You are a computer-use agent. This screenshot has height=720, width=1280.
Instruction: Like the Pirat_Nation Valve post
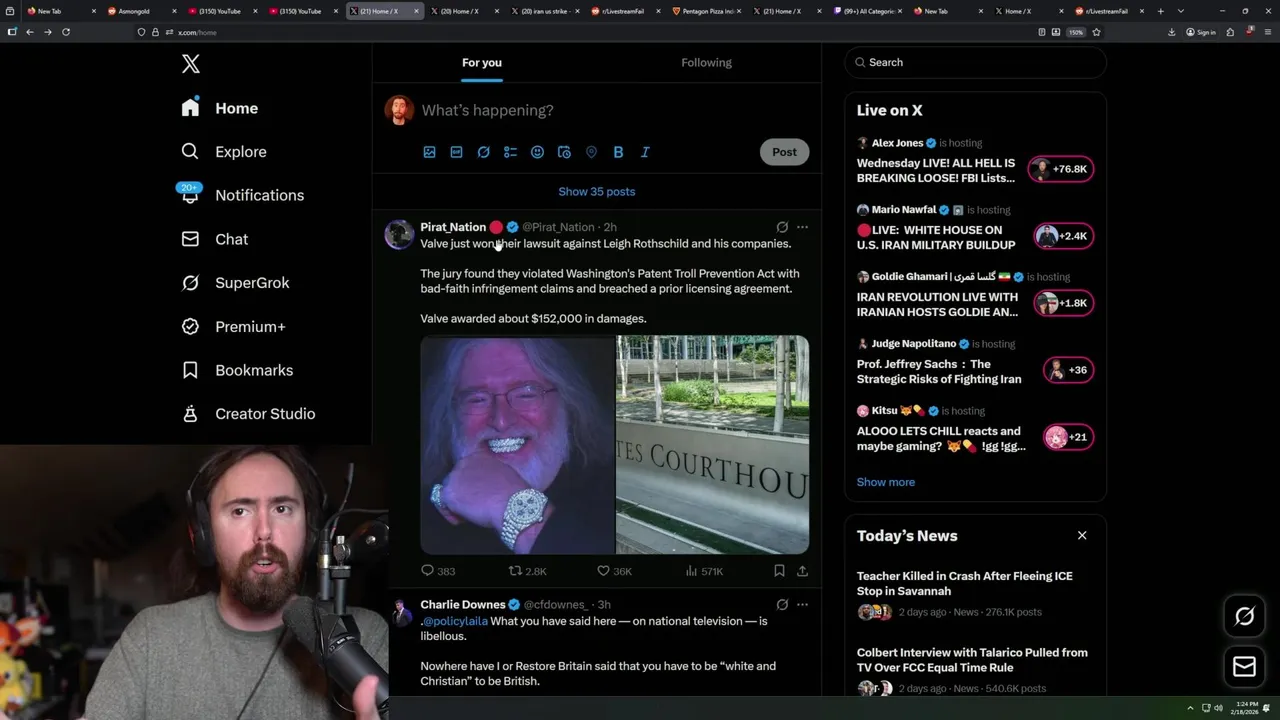(614, 571)
